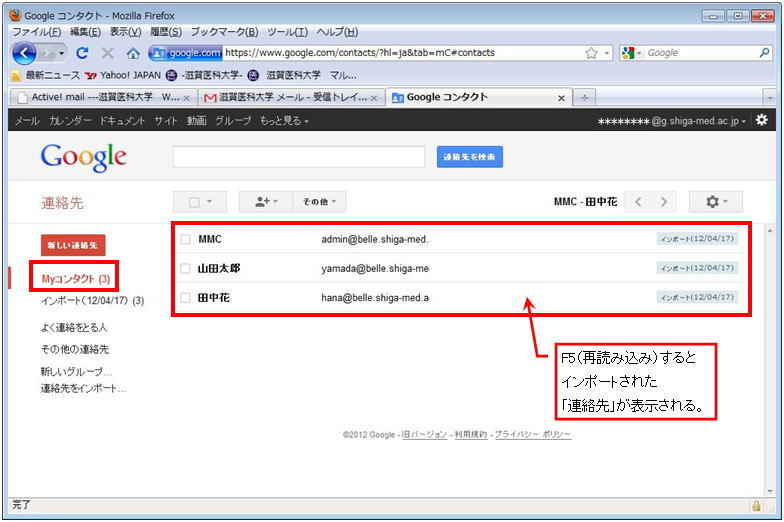Viewport: 784px width, 522px height.
Task: Open the list all tabs dropdown
Action: coord(770,98)
